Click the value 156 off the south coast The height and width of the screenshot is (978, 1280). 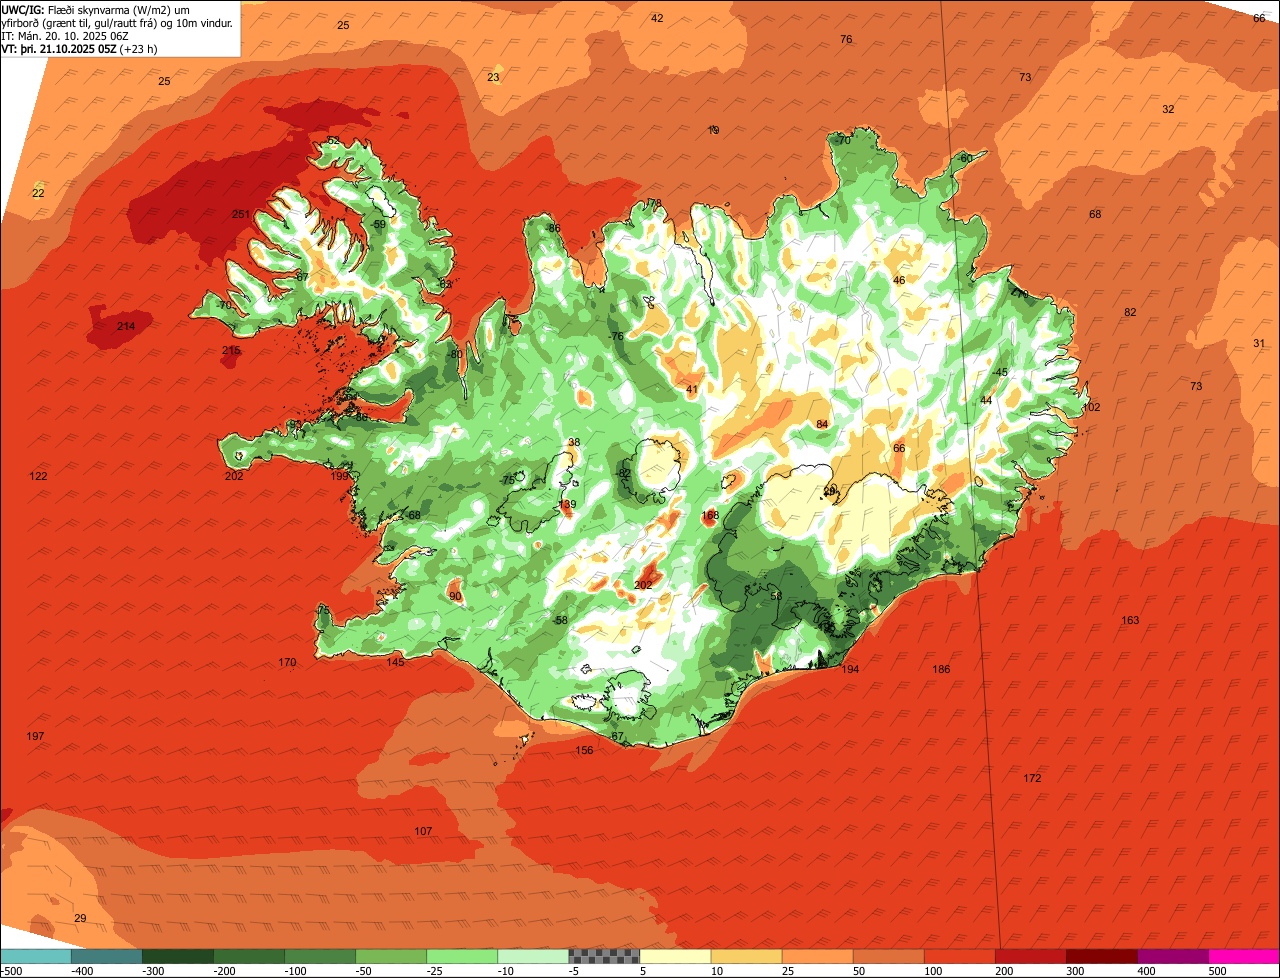pos(584,751)
